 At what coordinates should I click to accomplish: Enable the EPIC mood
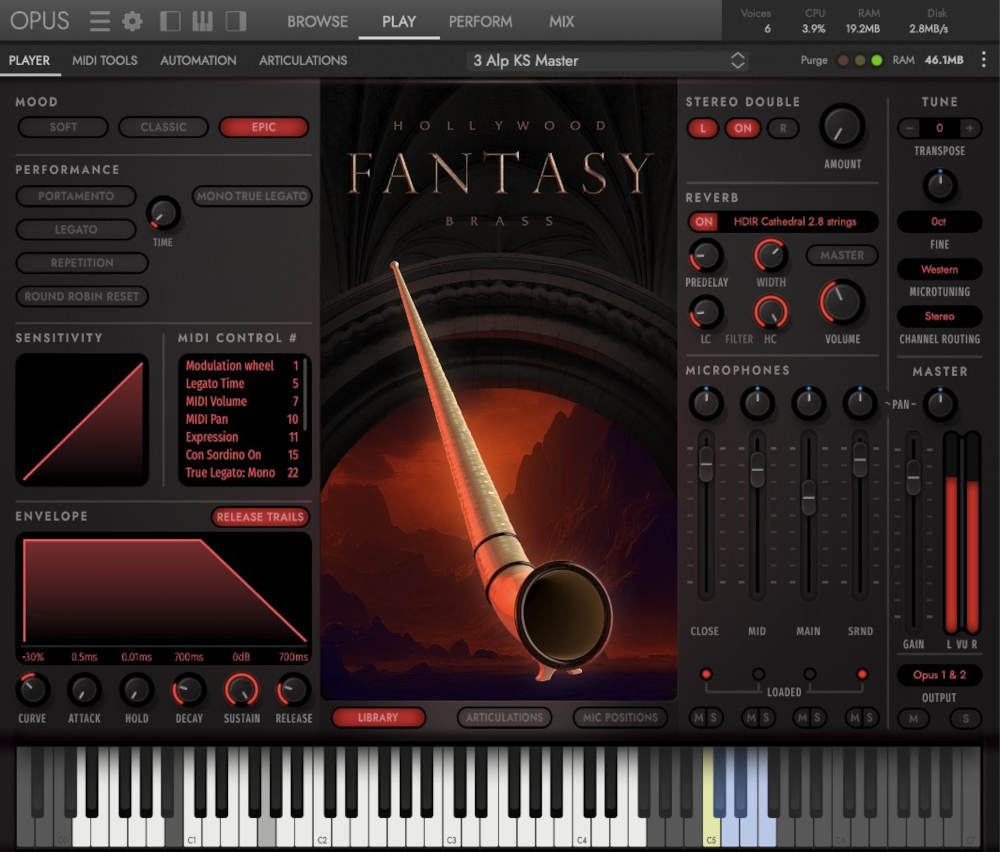263,127
